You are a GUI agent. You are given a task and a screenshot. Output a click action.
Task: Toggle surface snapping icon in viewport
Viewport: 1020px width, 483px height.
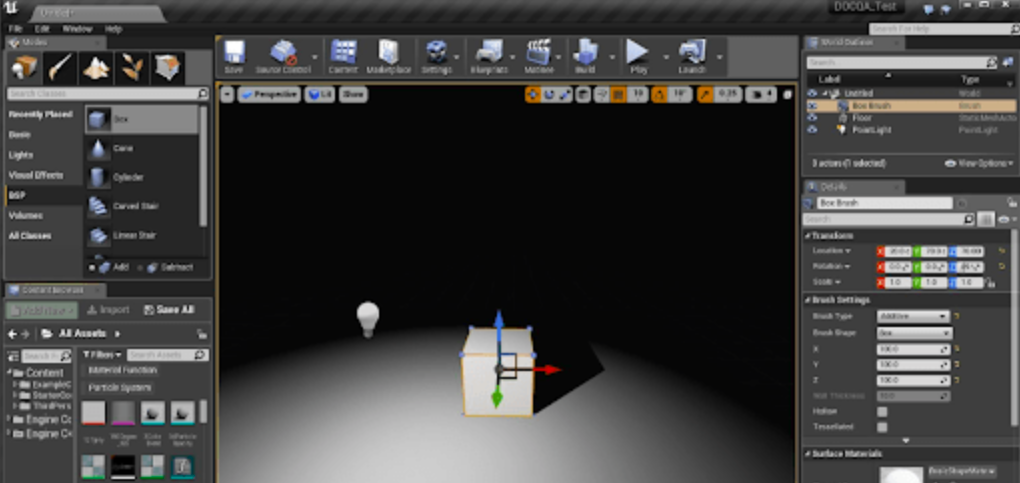[x=602, y=94]
